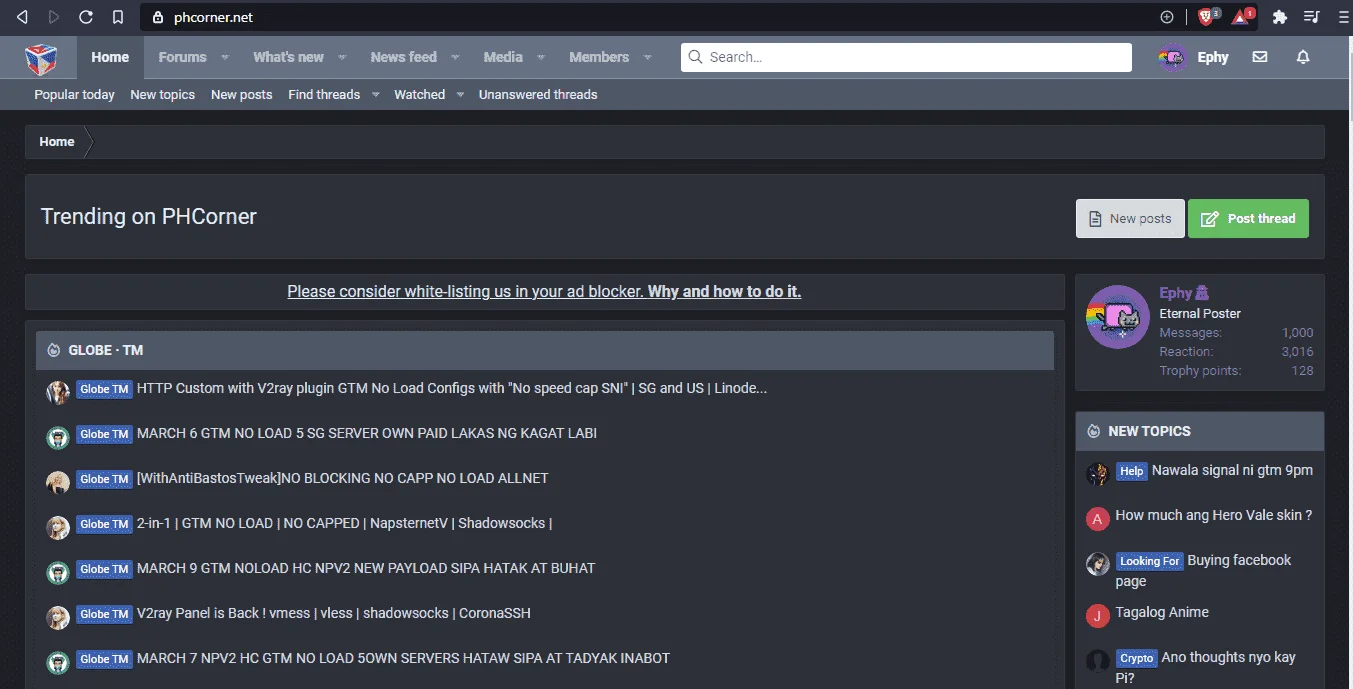
Task: Open the media playlist control icon
Action: pos(1311,17)
